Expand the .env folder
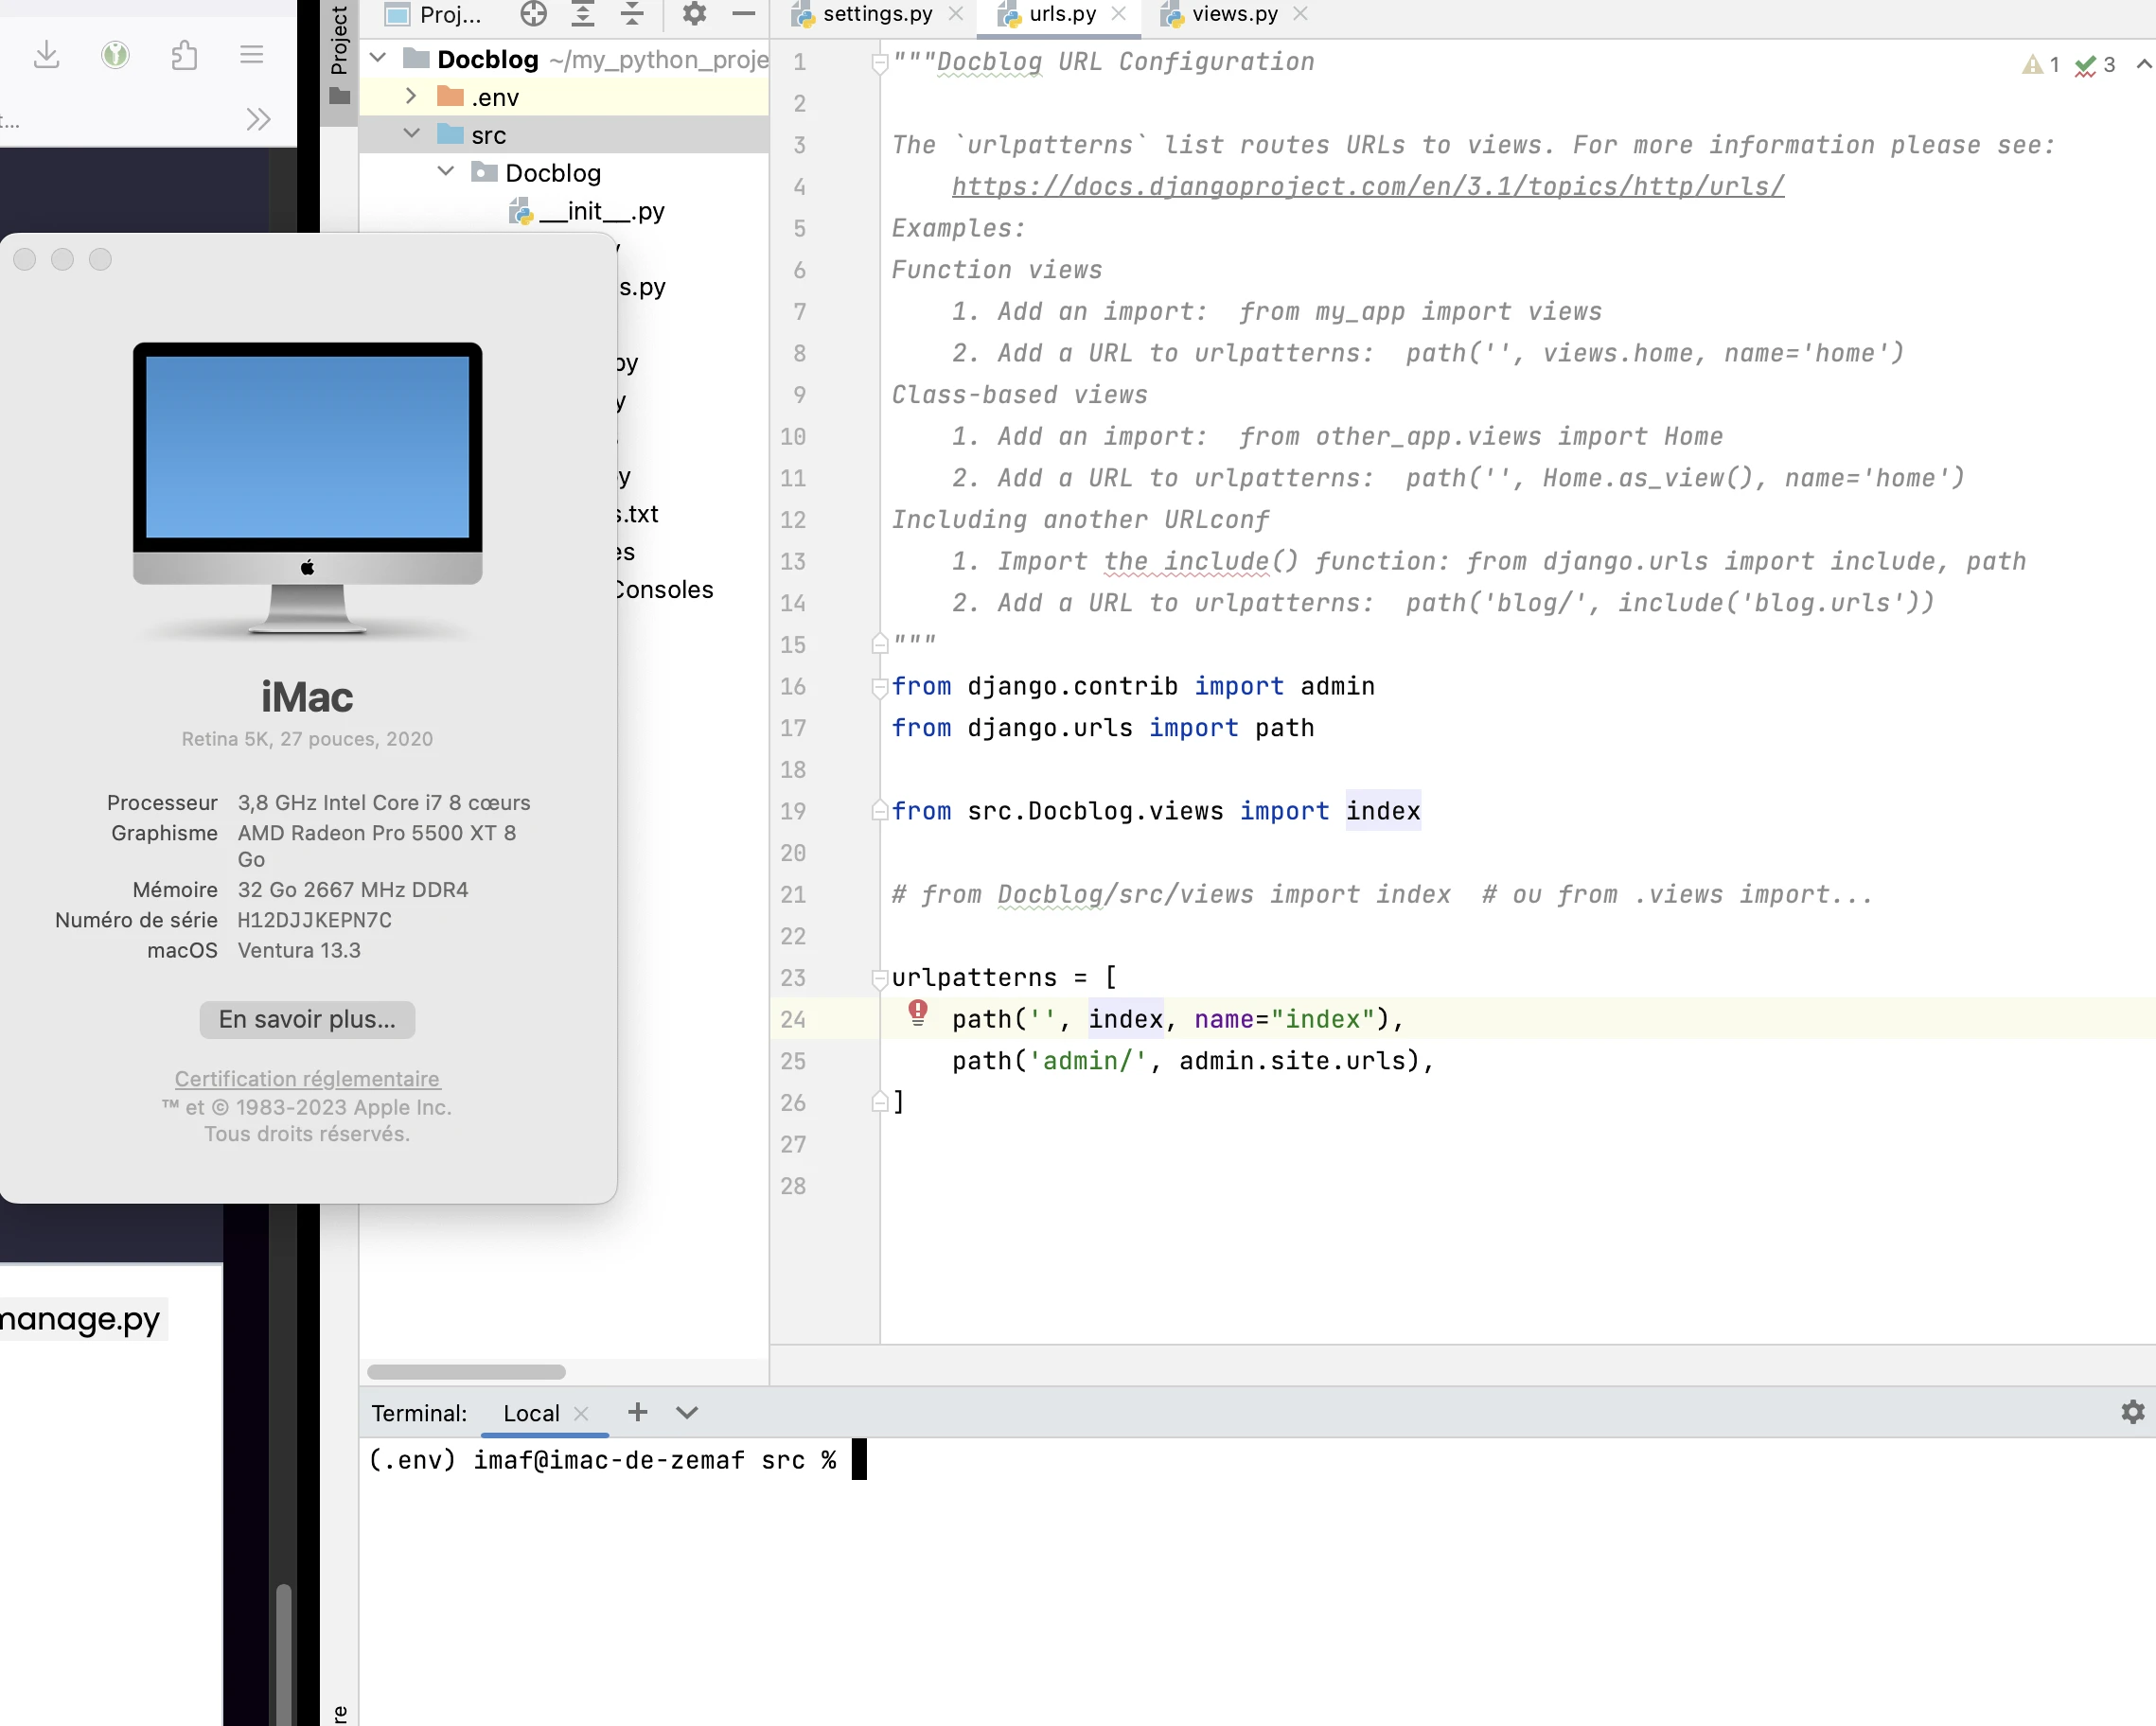Image resolution: width=2156 pixels, height=1726 pixels. [411, 96]
